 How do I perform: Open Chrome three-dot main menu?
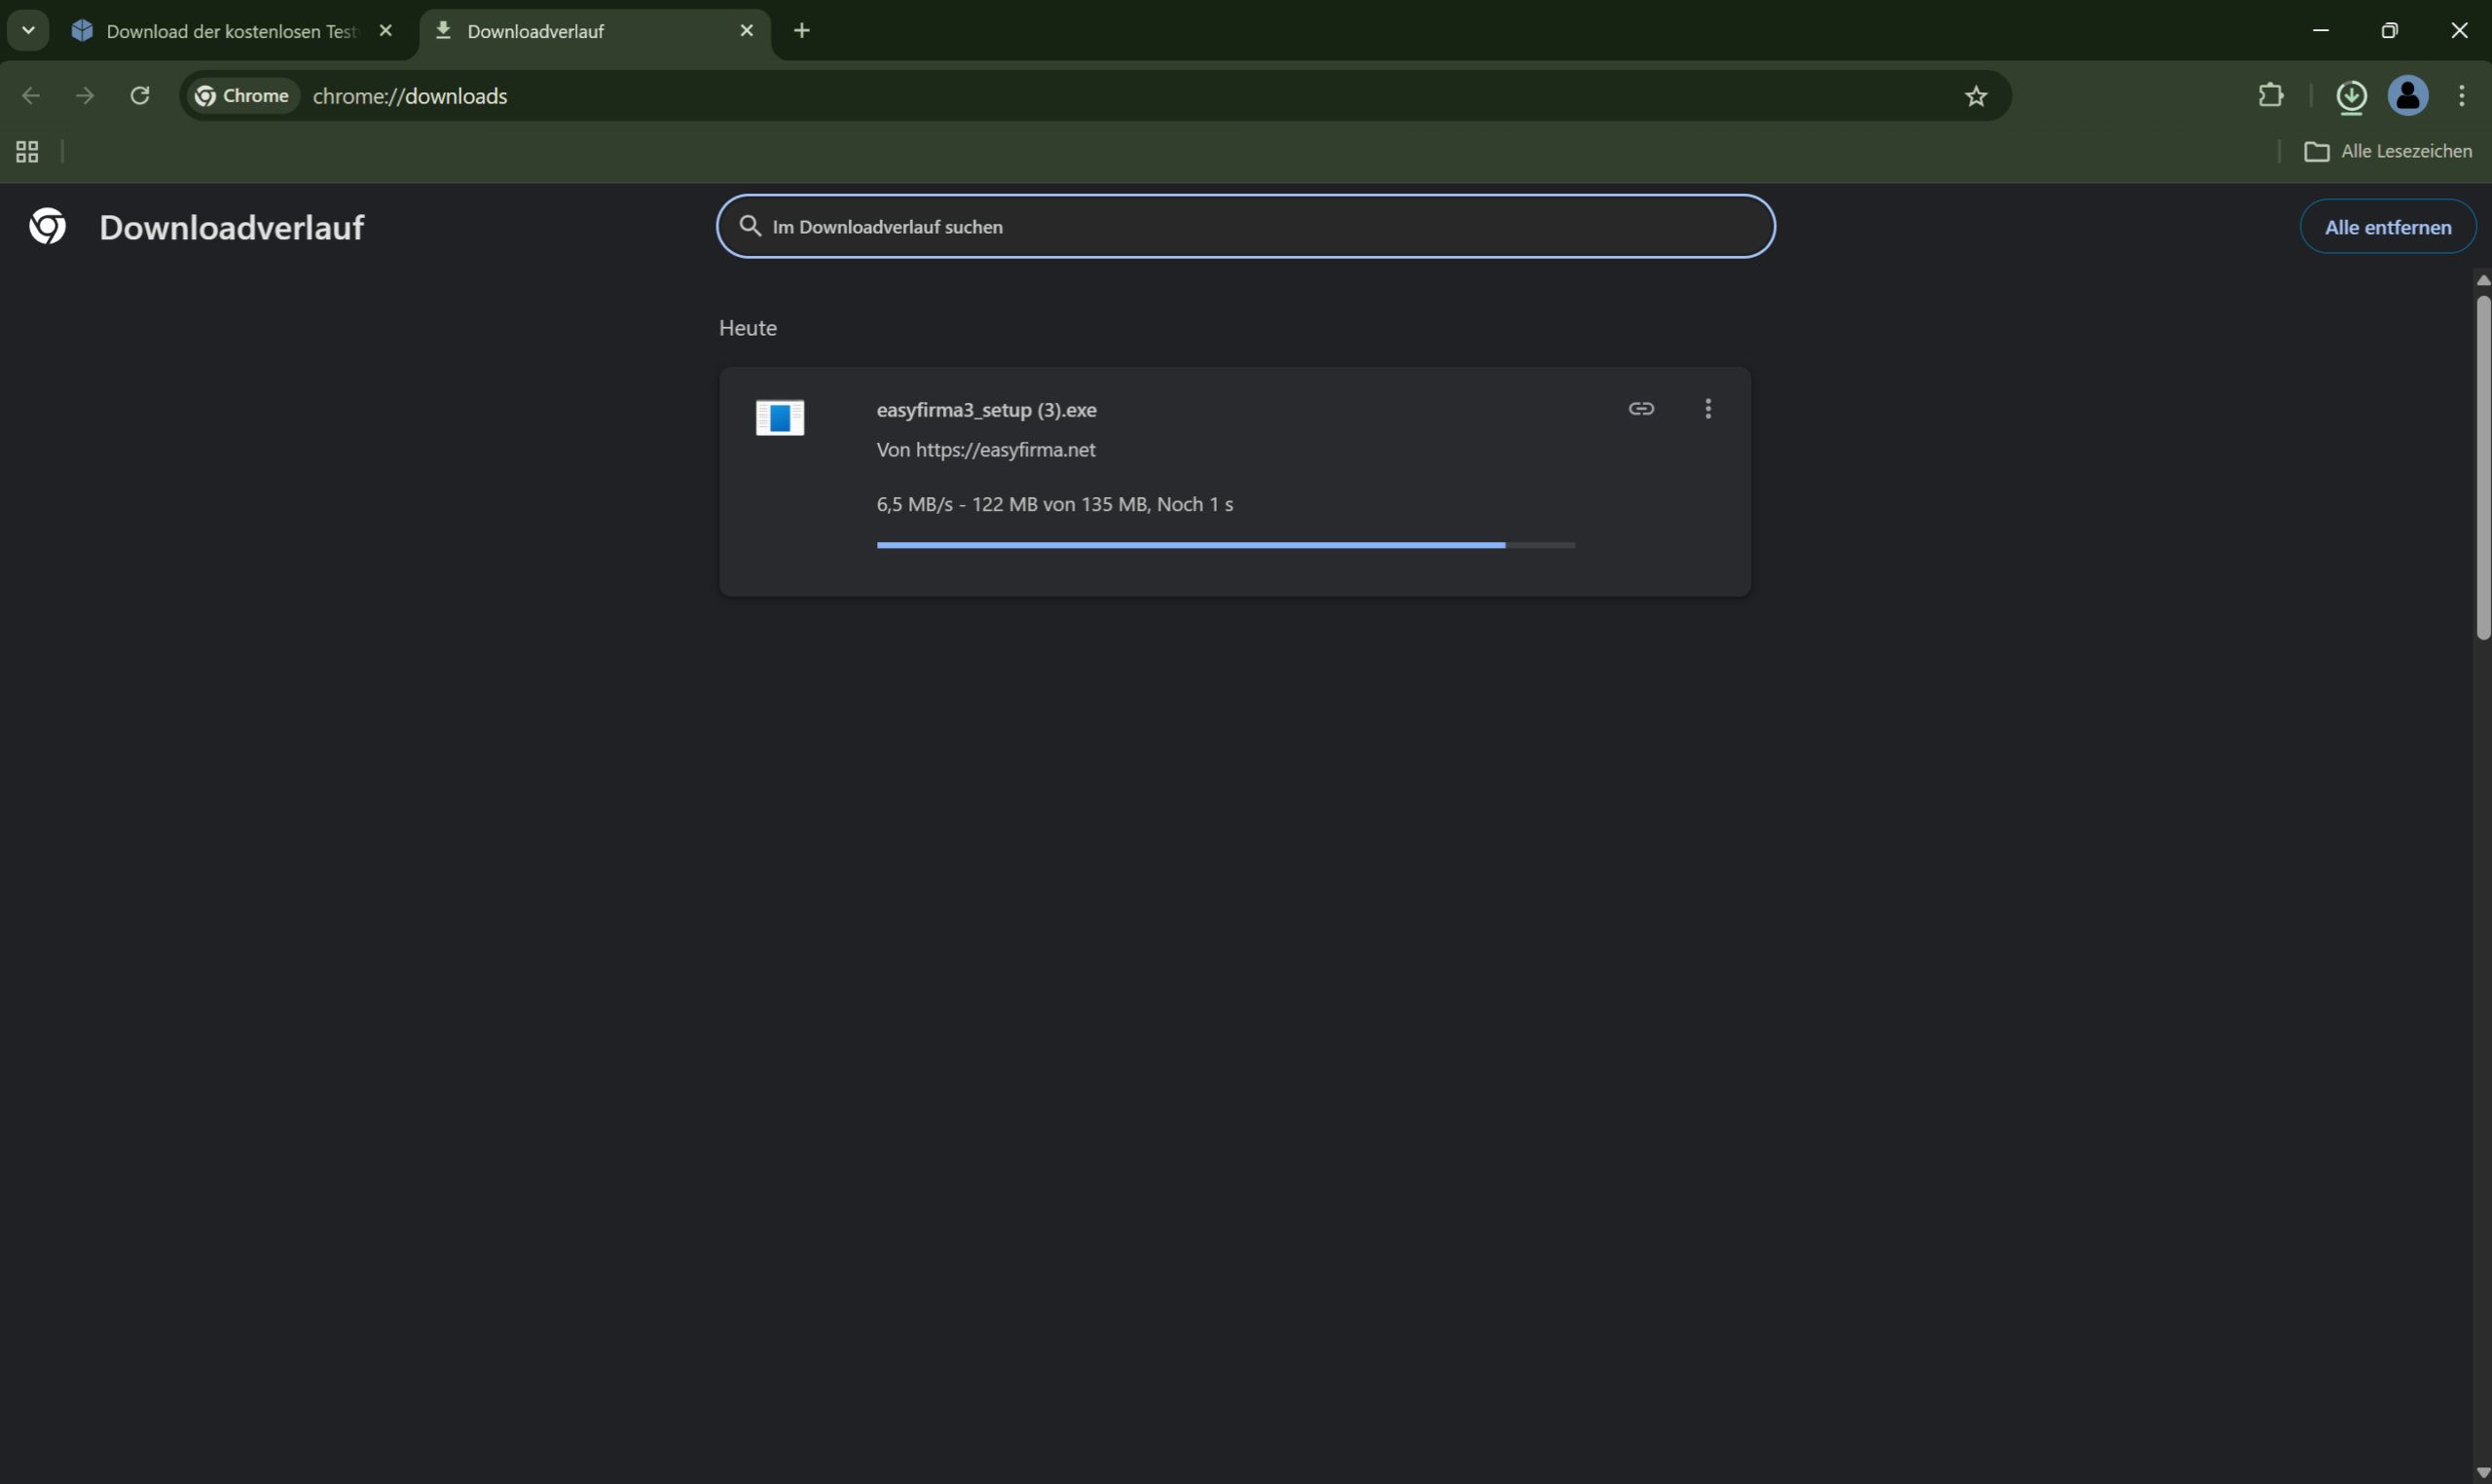click(x=2461, y=96)
